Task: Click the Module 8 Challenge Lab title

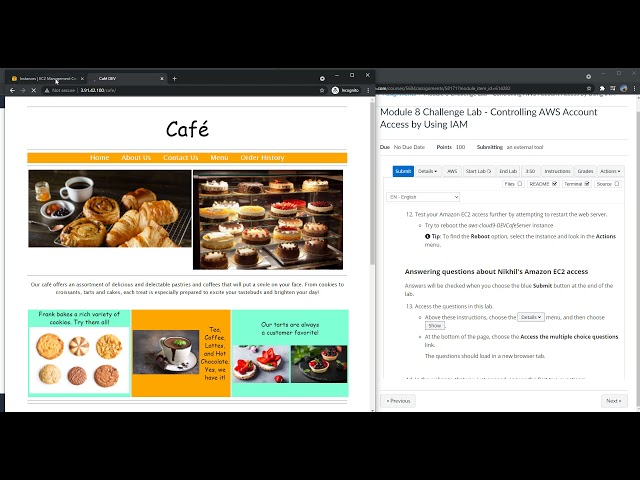Action: point(489,118)
